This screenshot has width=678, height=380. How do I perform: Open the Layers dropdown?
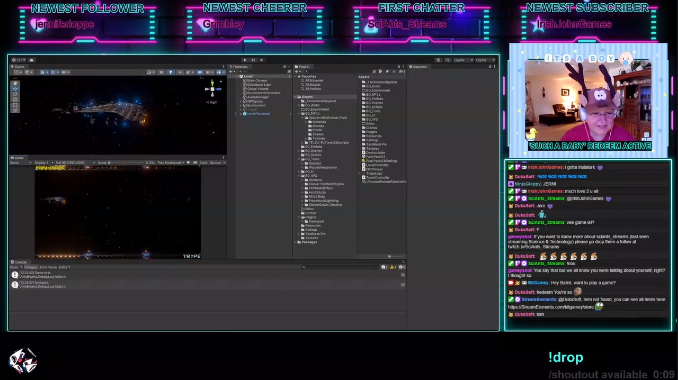pyautogui.click(x=464, y=60)
